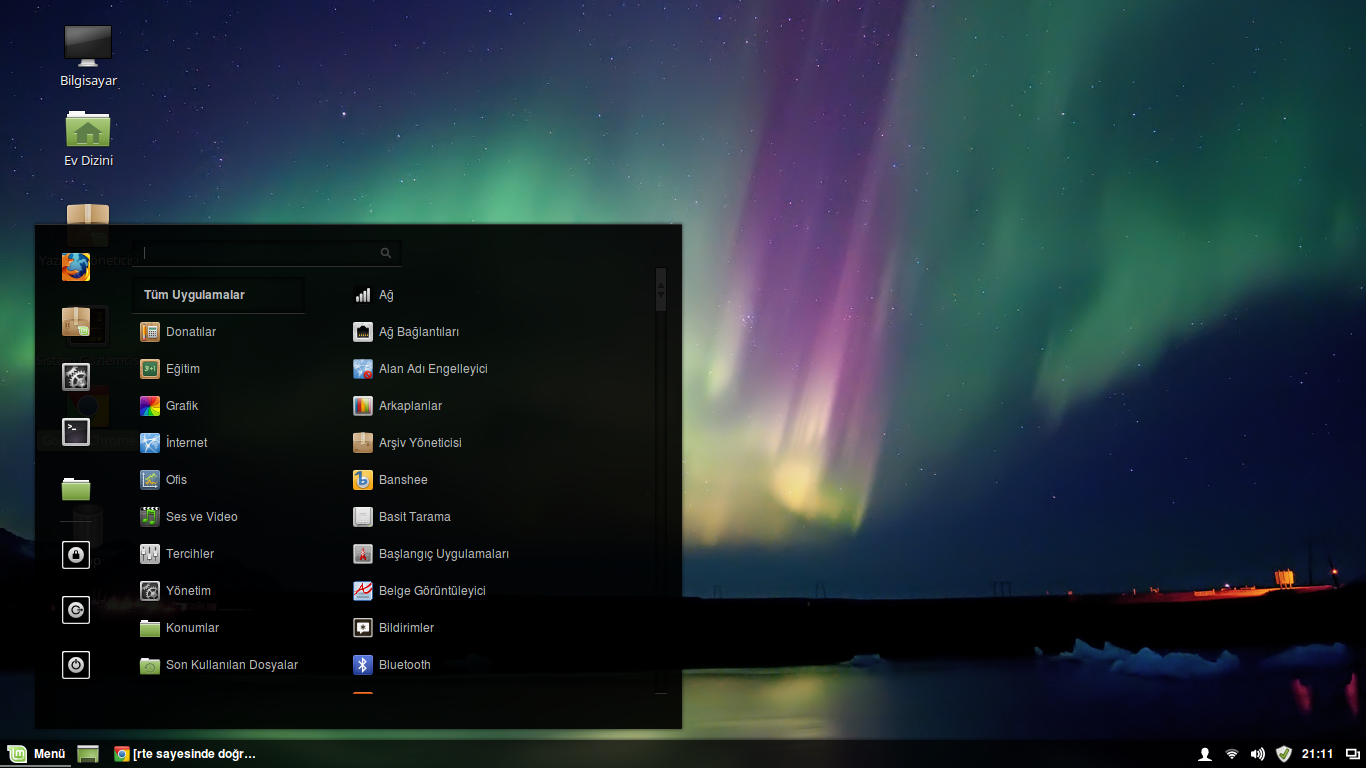Image resolution: width=1366 pixels, height=768 pixels.
Task: Select Son Kullanılan Dosyalar category
Action: (x=218, y=665)
